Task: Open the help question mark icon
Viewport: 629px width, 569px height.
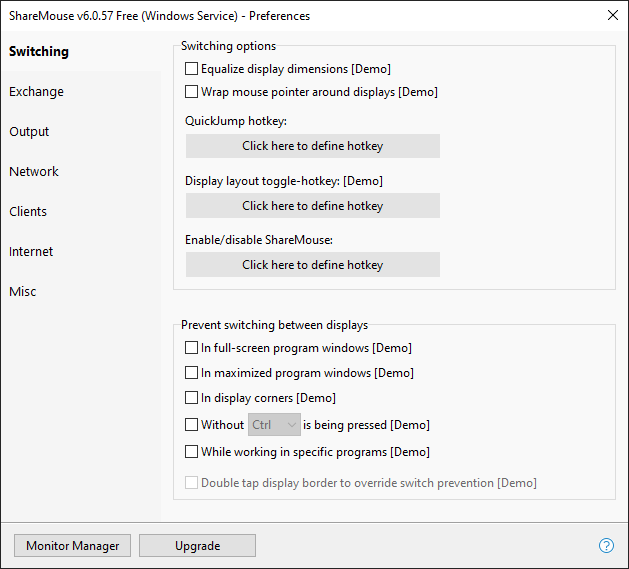Action: (x=606, y=545)
